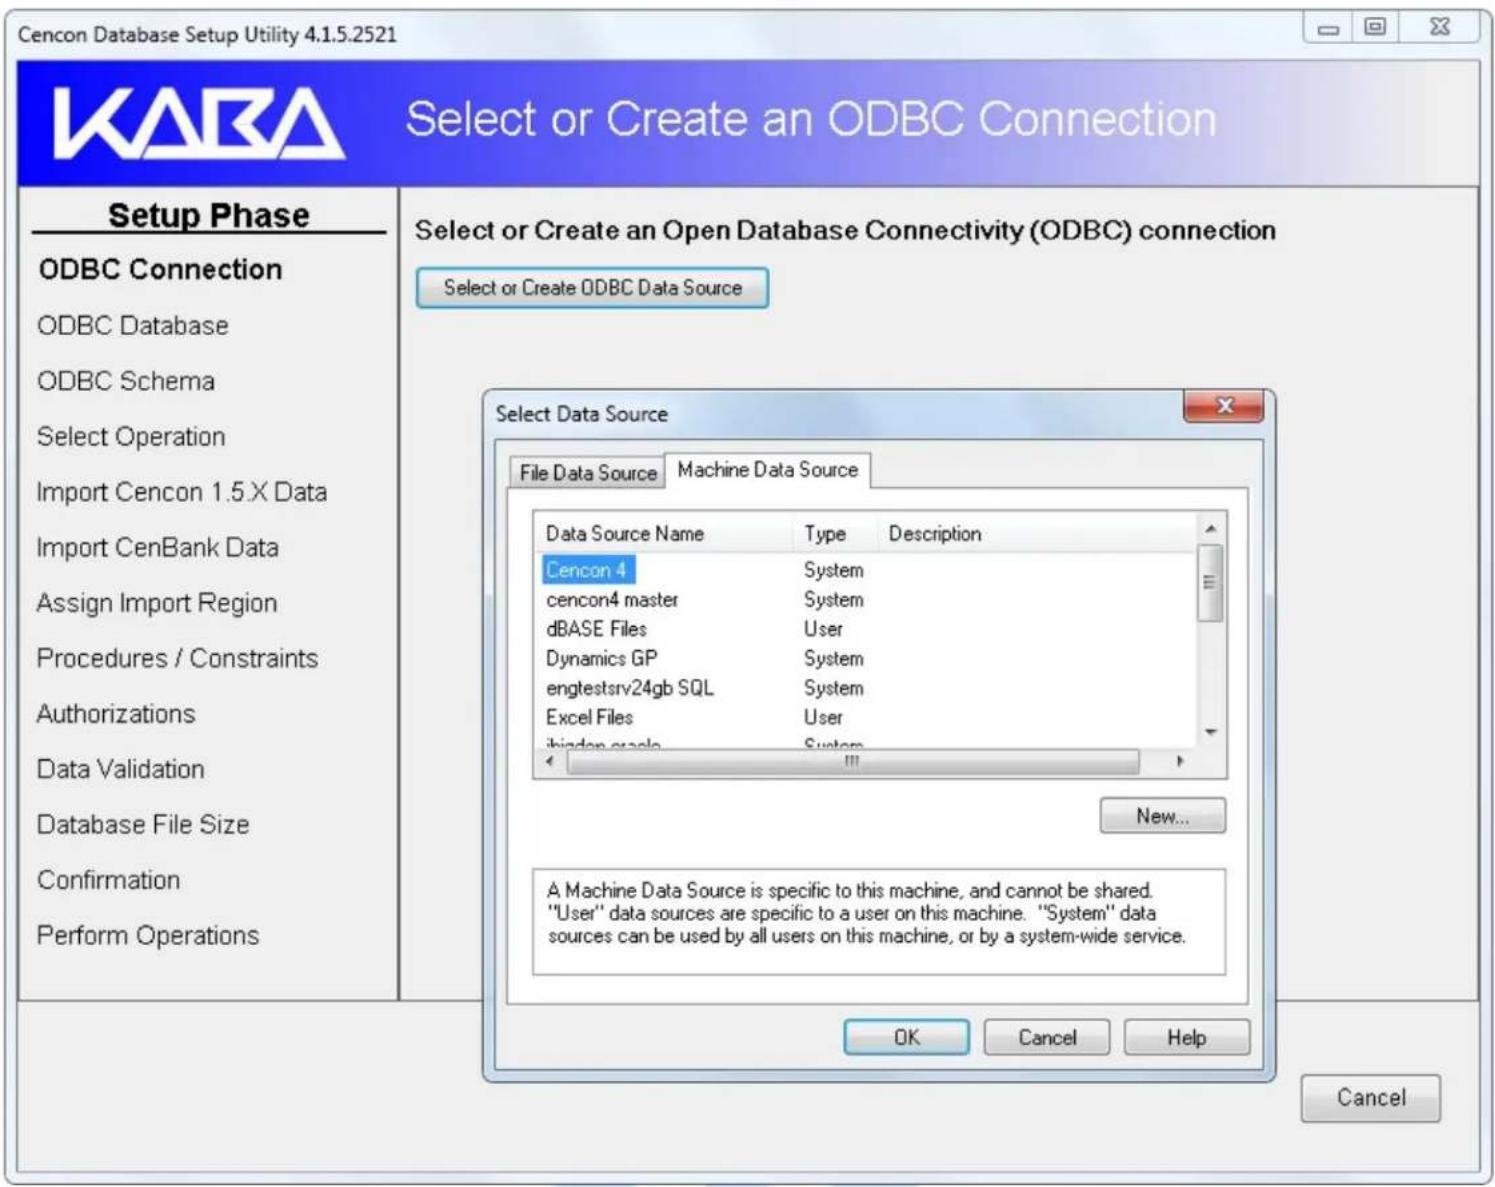Click the ODBC Schema setup phase
1495x1187 pixels.
[x=126, y=381]
